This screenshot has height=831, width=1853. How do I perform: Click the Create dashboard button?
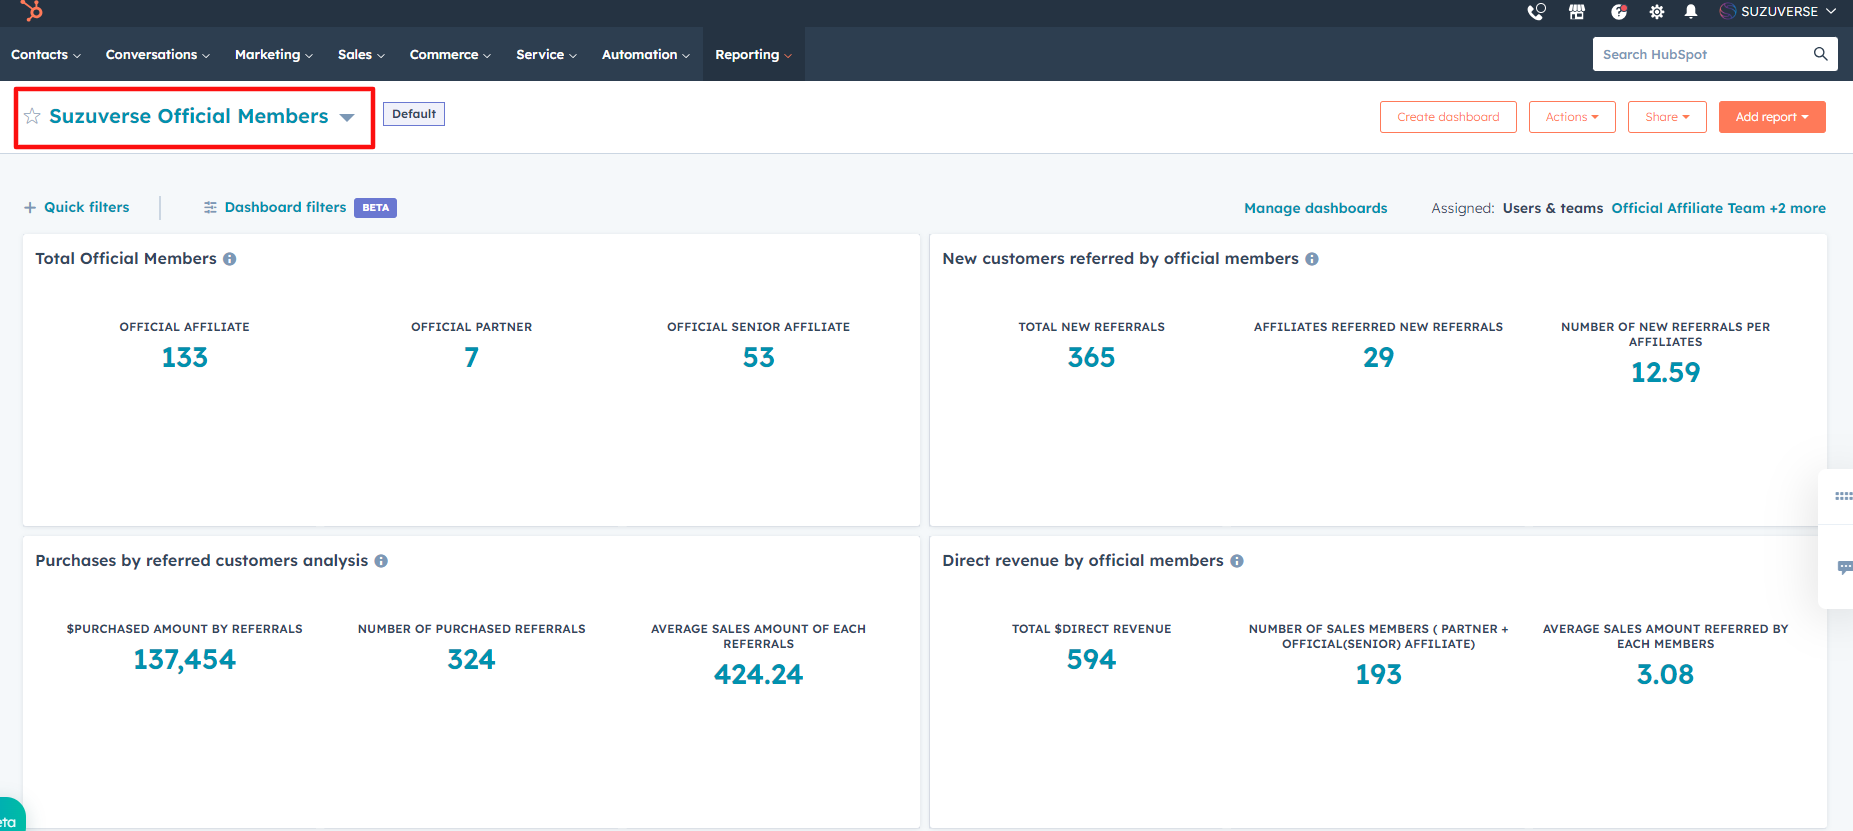click(1447, 117)
